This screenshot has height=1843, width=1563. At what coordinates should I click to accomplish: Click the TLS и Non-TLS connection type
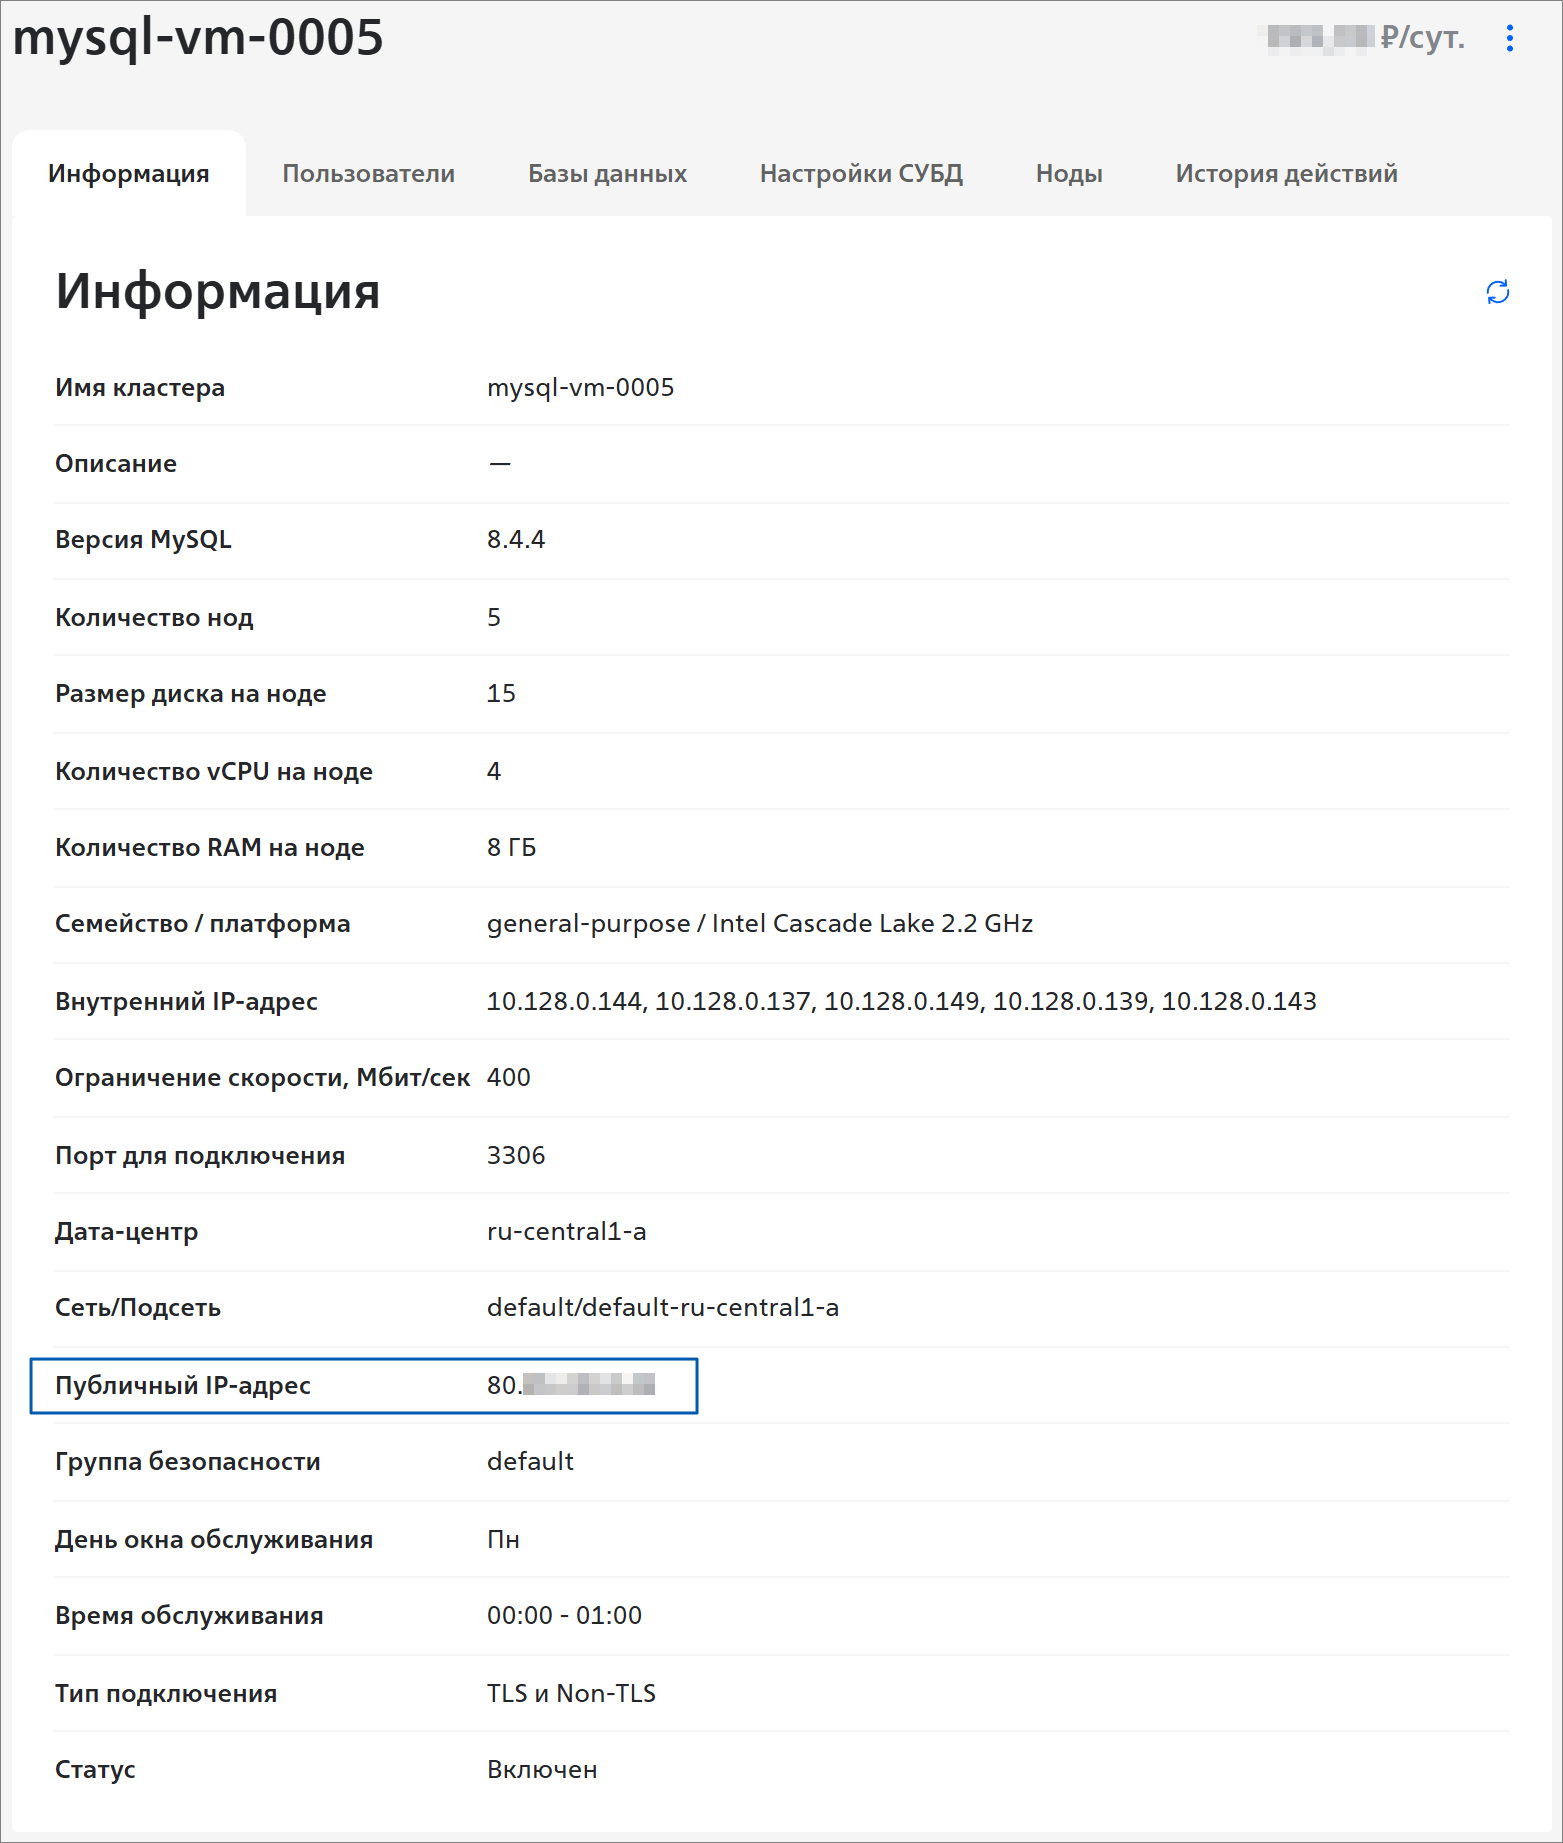571,1693
